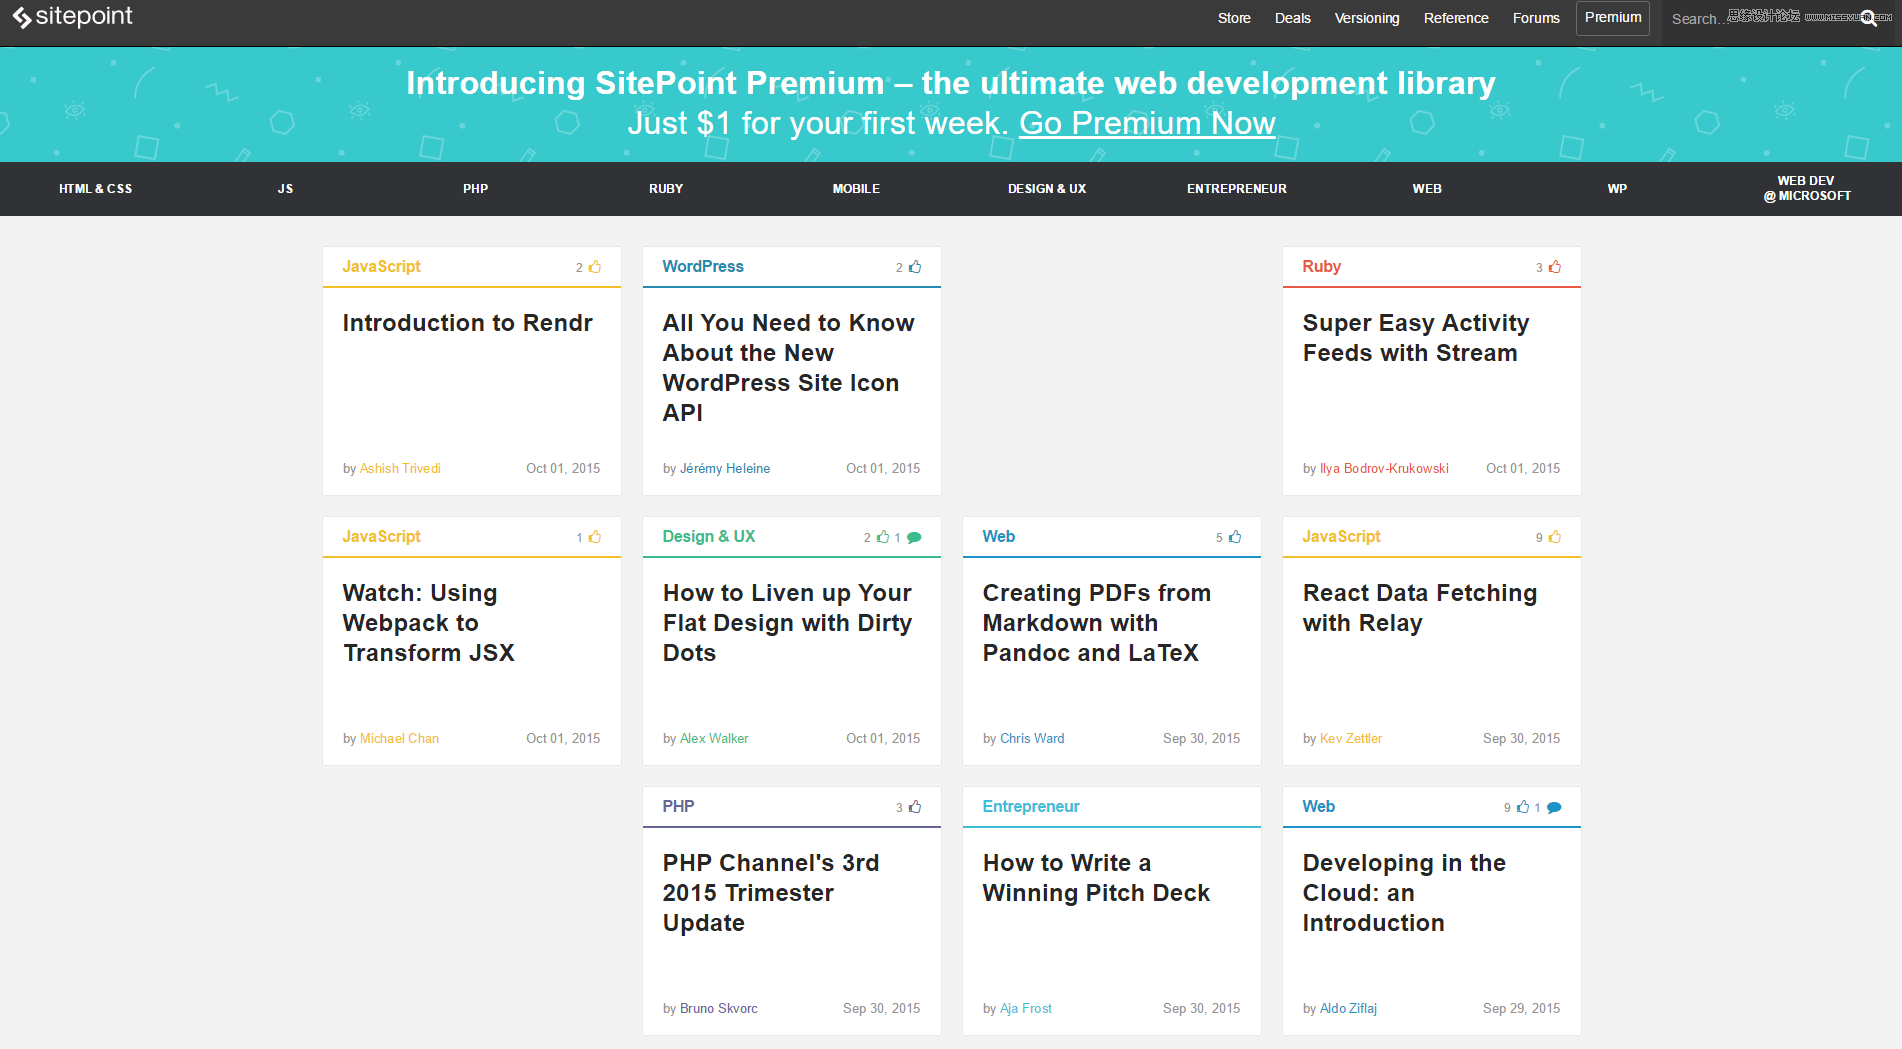Screen dimensions: 1902x1049
Task: Open the Store link
Action: 1234,18
